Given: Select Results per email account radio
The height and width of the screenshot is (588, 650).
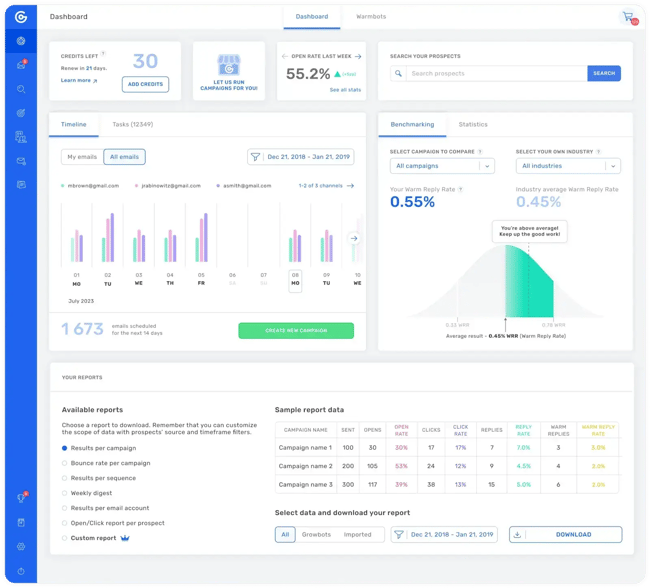Looking at the screenshot, I should [x=65, y=508].
